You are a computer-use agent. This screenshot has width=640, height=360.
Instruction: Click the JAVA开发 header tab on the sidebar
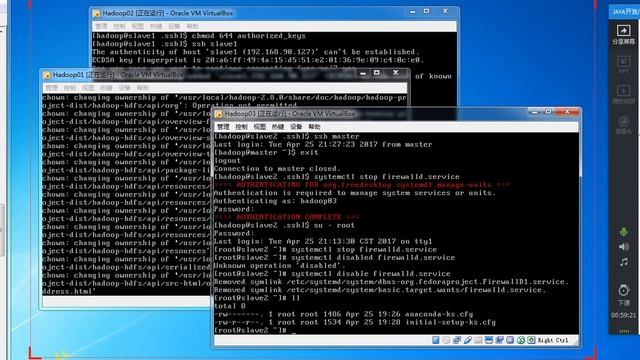[624, 12]
